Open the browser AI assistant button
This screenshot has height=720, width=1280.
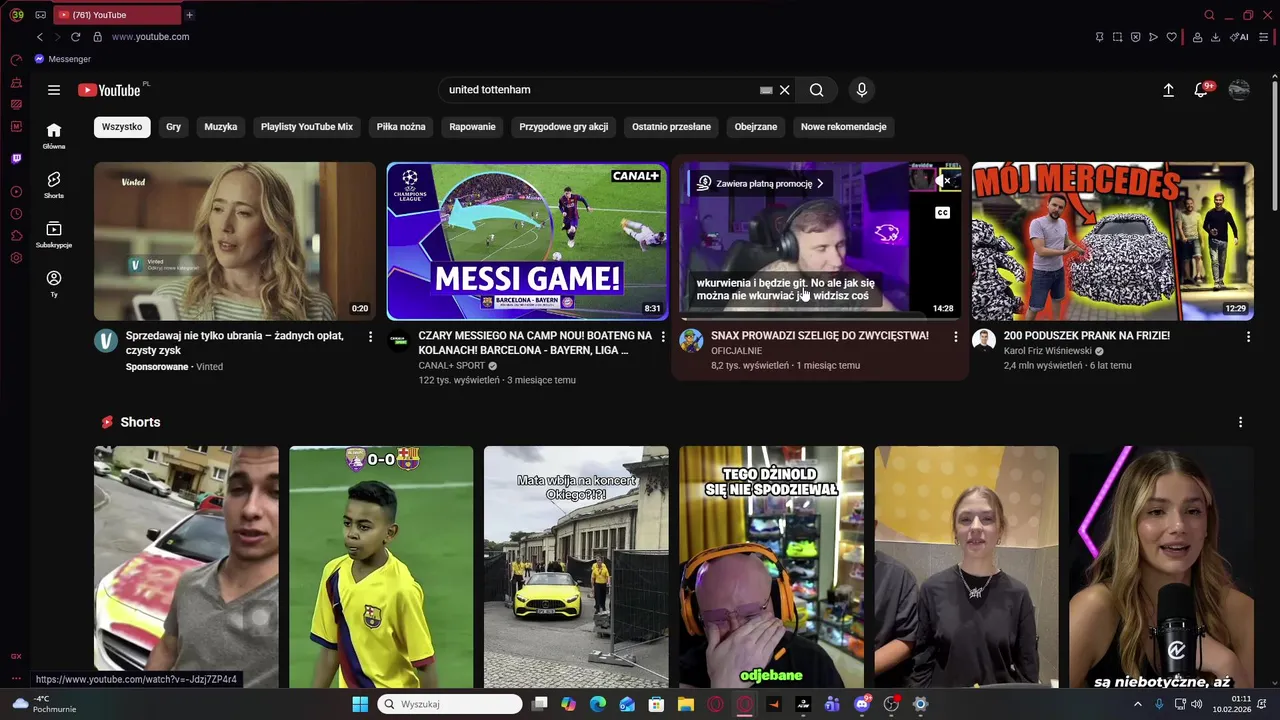click(x=1239, y=37)
